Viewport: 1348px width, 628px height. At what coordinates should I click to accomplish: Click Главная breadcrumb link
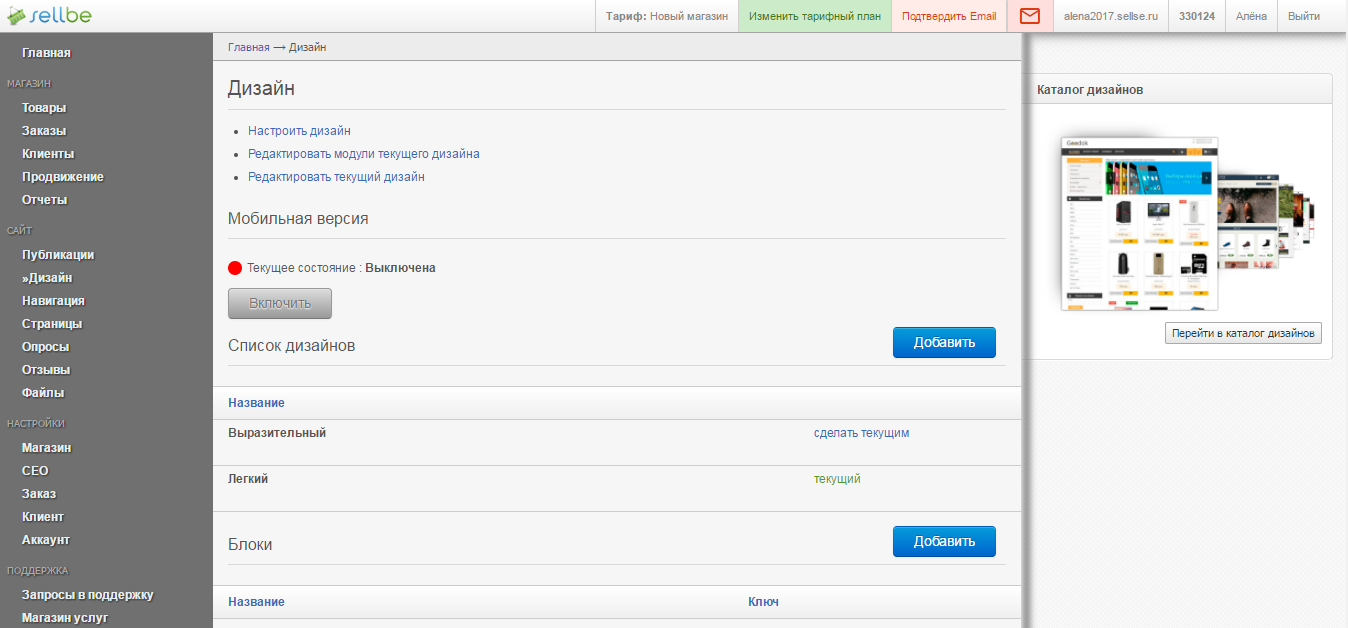(x=249, y=47)
